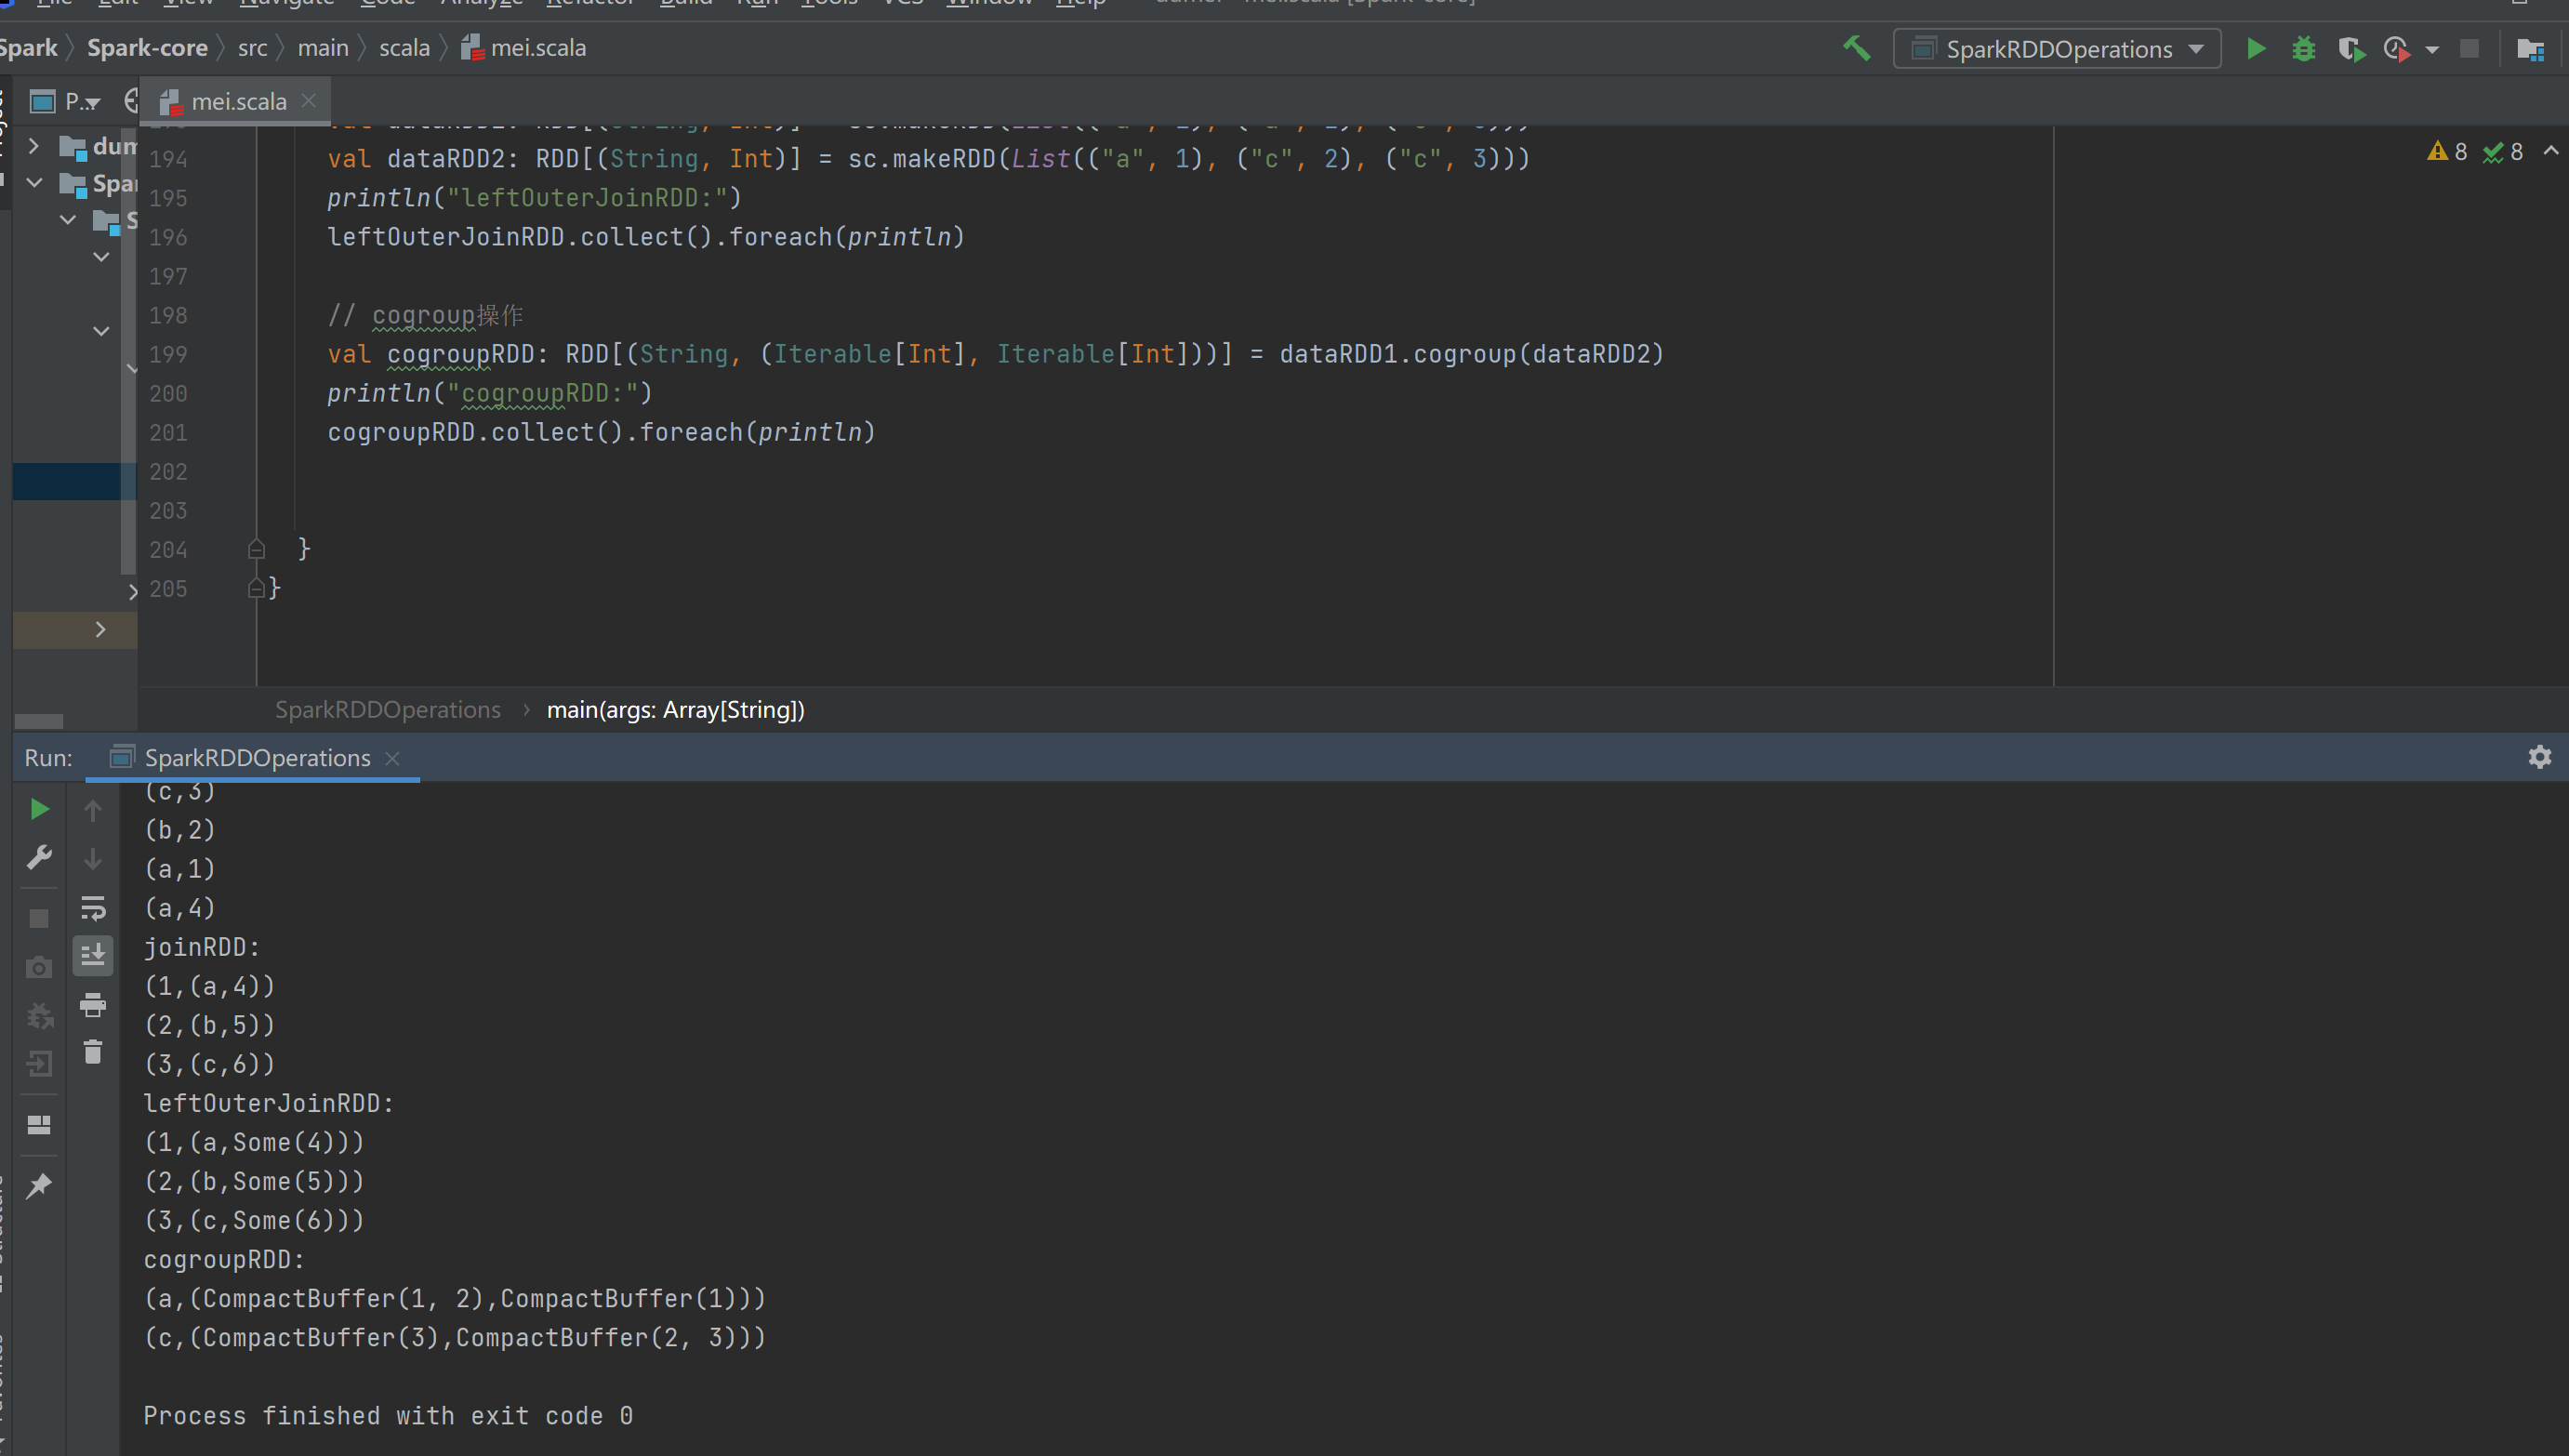Viewport: 2569px width, 1456px height.
Task: Click the Debug bug icon
Action: pos(2303,48)
